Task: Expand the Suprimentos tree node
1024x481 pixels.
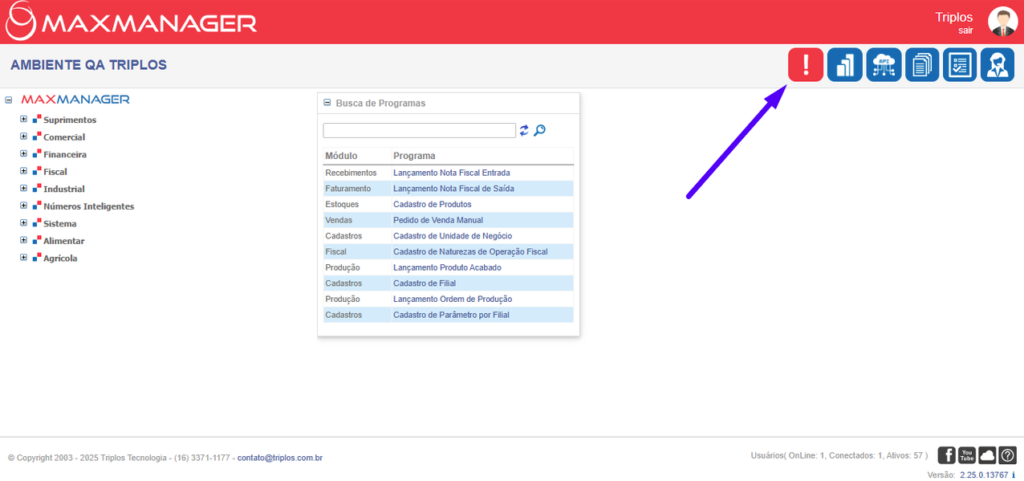Action: [24, 119]
